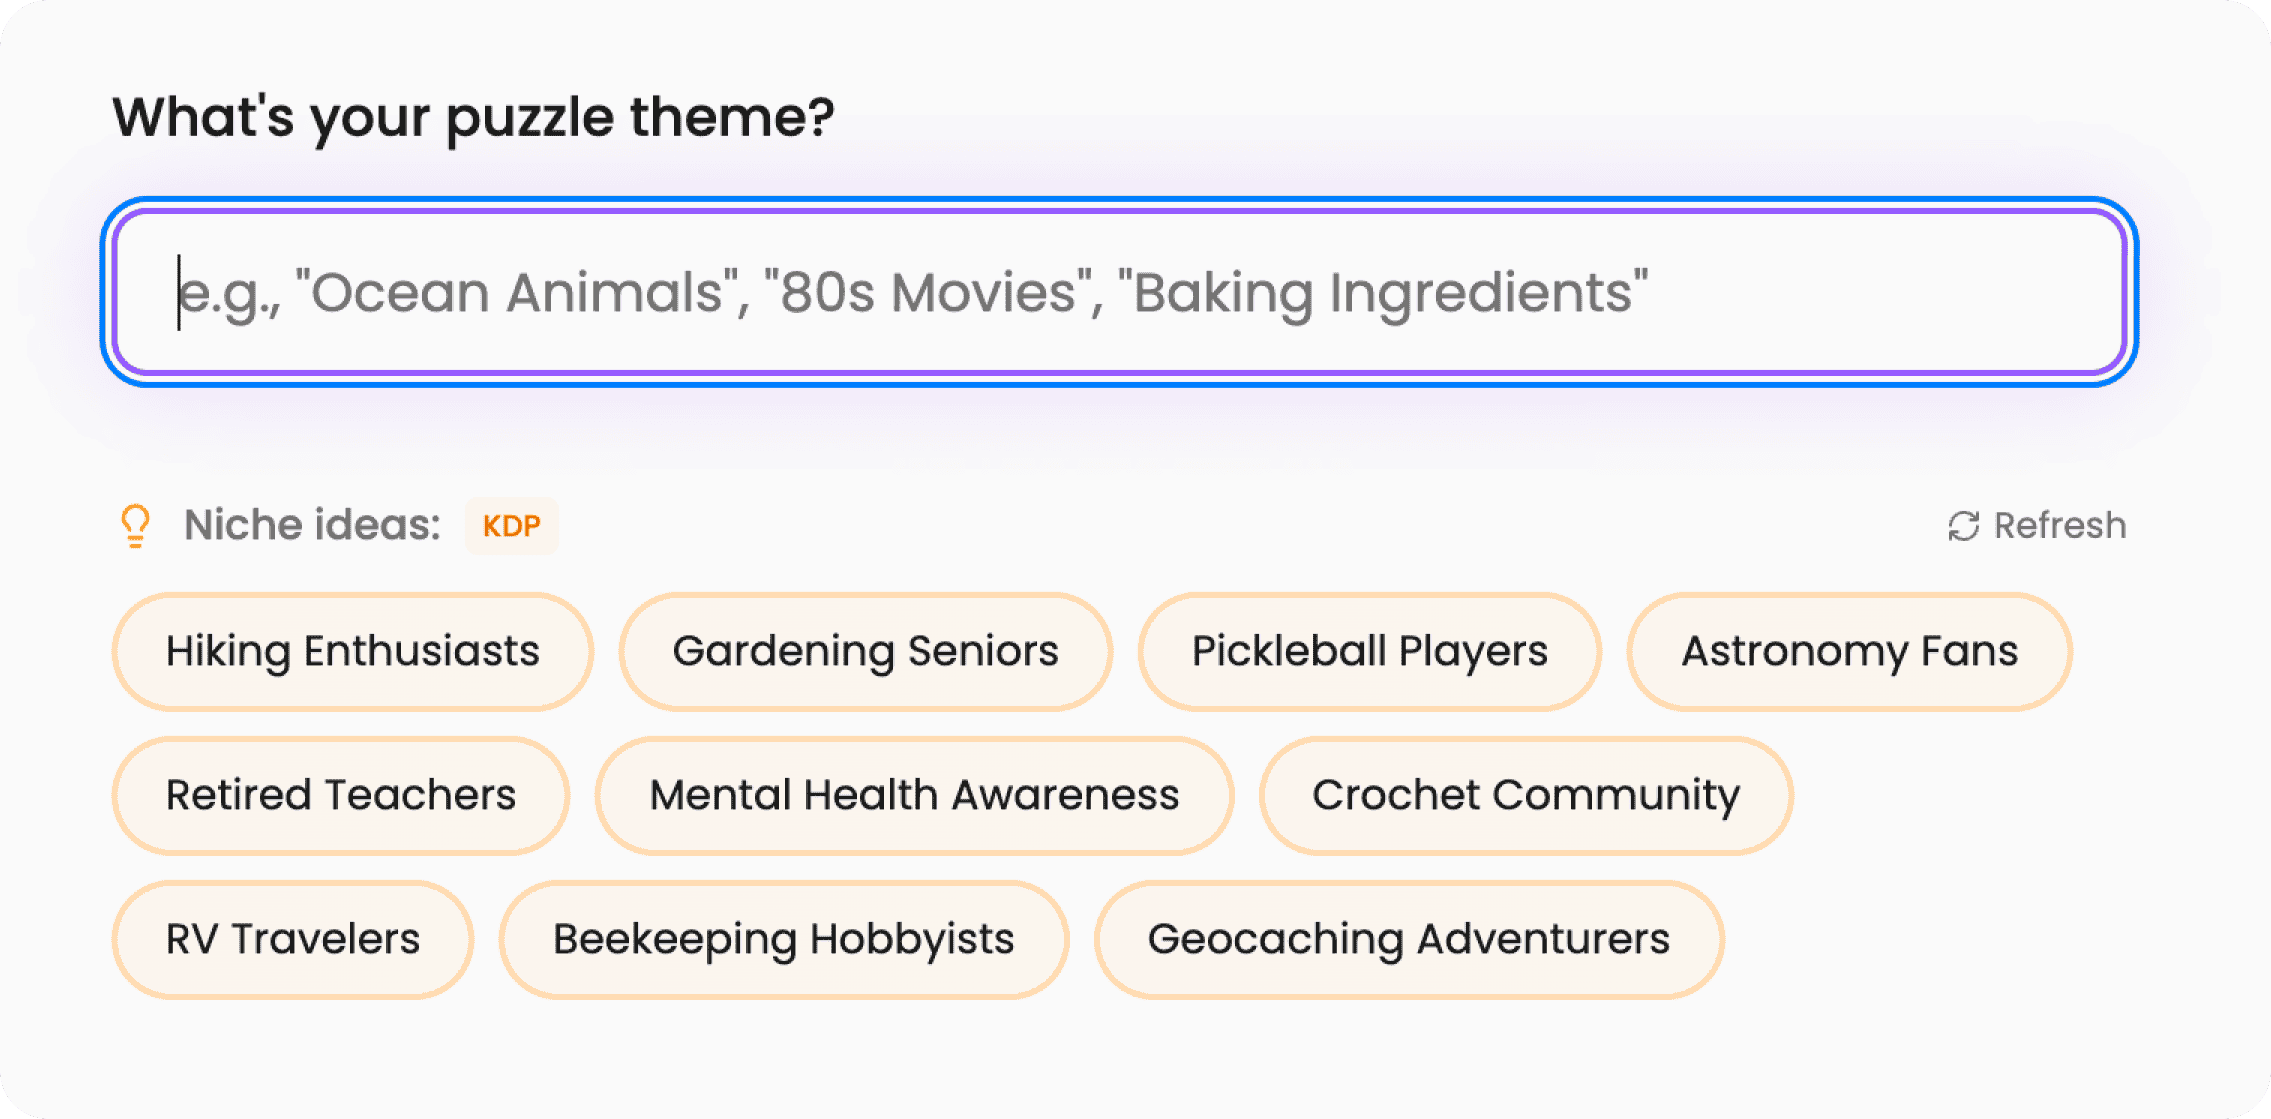The image size is (2271, 1119).
Task: Select the Retired Teachers niche
Action: pos(341,795)
